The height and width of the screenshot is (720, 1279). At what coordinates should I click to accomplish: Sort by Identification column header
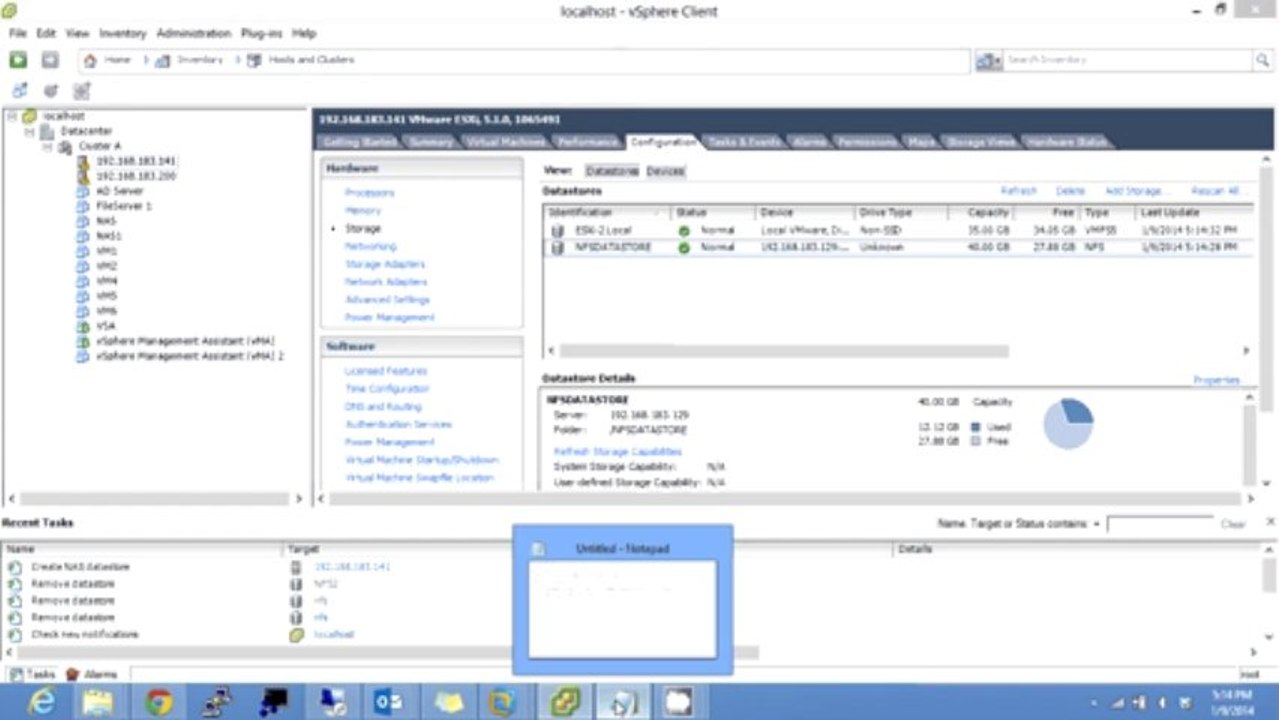[x=607, y=213]
